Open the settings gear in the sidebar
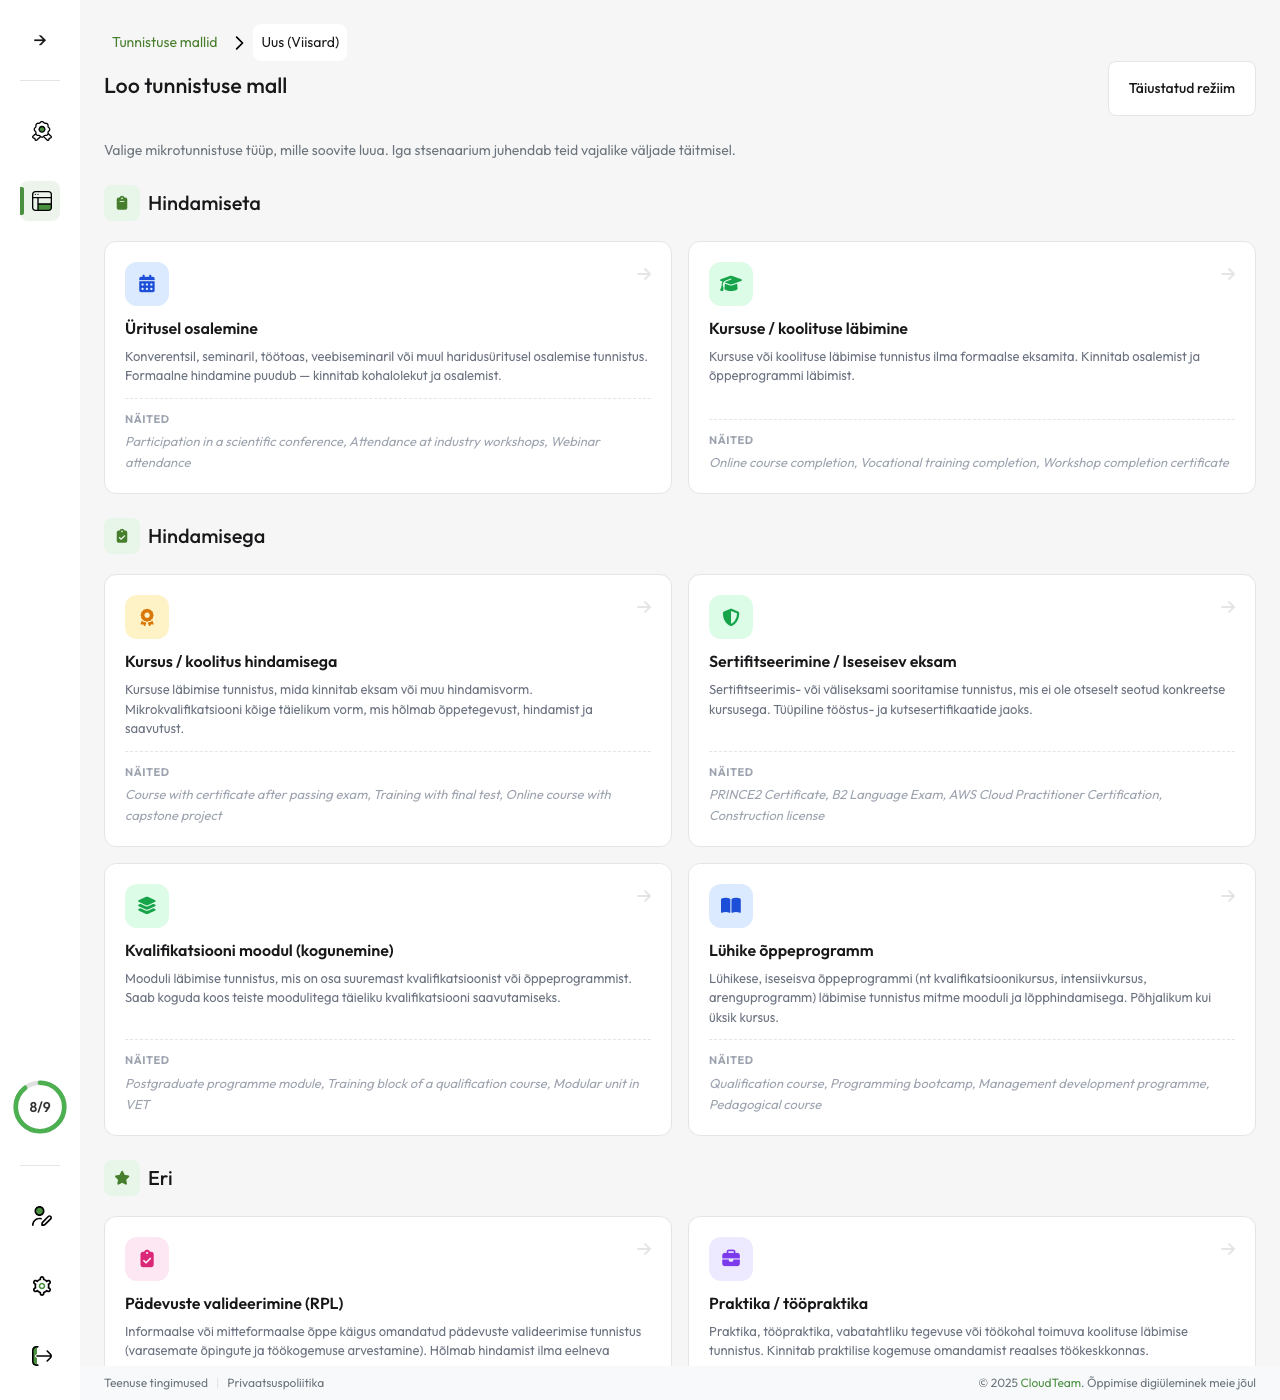The image size is (1280, 1400). click(x=41, y=1286)
